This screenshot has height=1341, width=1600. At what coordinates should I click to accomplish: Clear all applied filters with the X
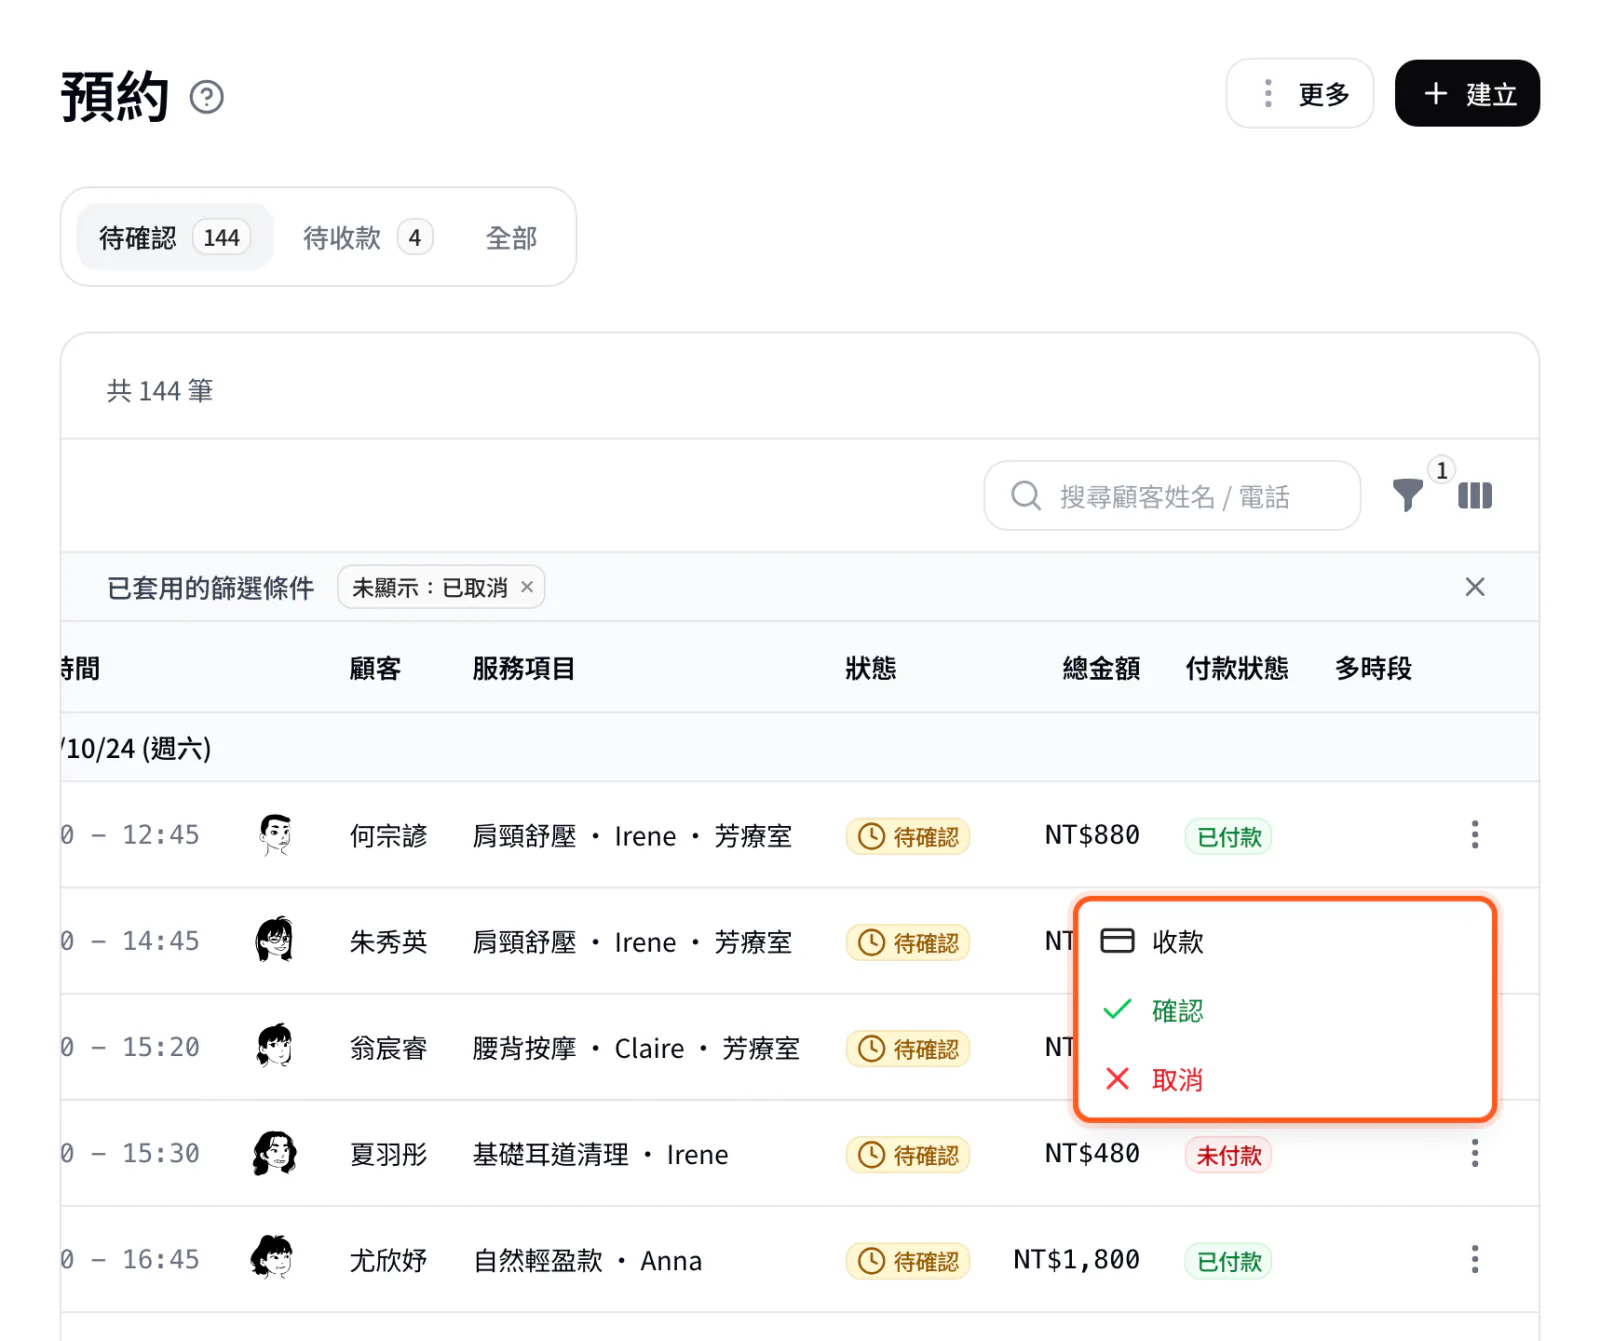coord(1474,587)
